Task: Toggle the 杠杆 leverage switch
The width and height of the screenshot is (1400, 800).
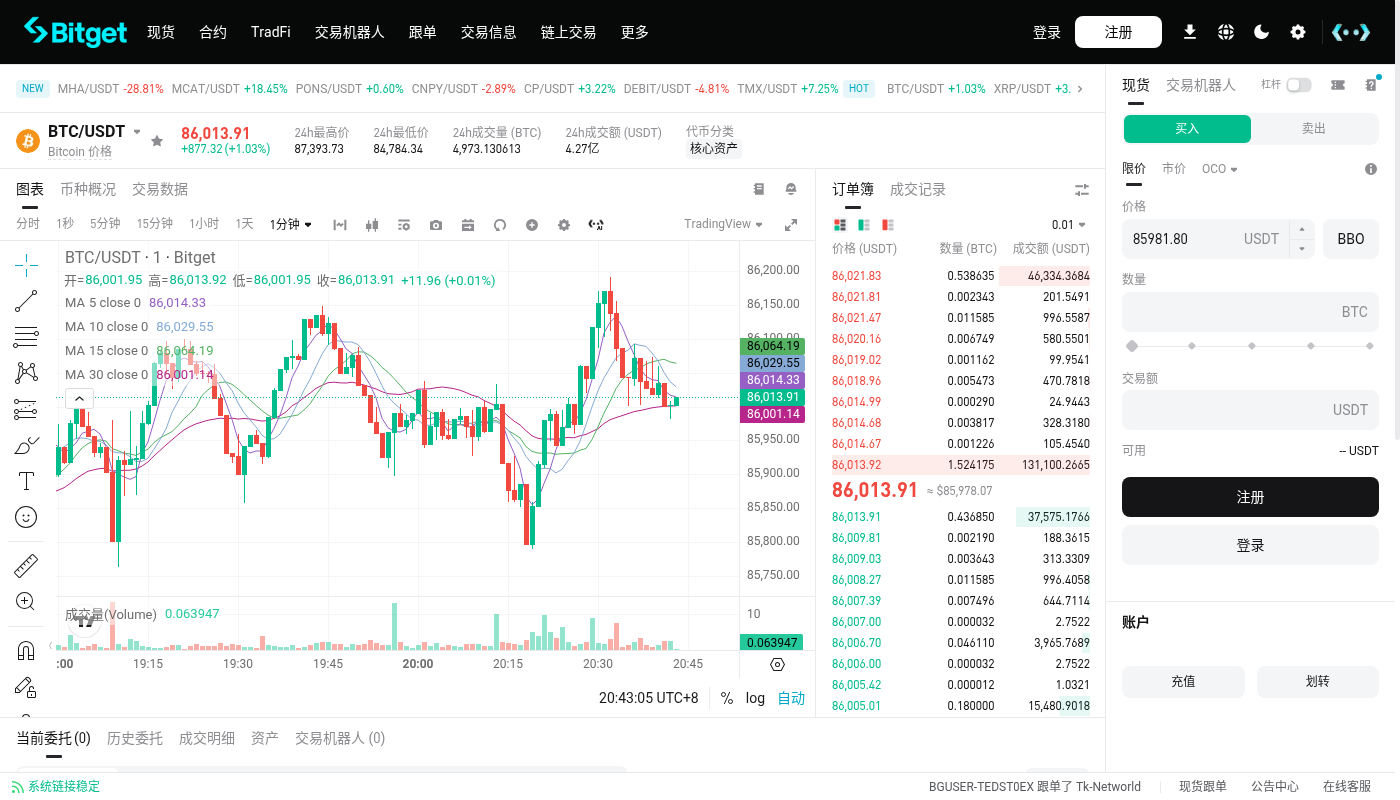Action: [x=1299, y=85]
